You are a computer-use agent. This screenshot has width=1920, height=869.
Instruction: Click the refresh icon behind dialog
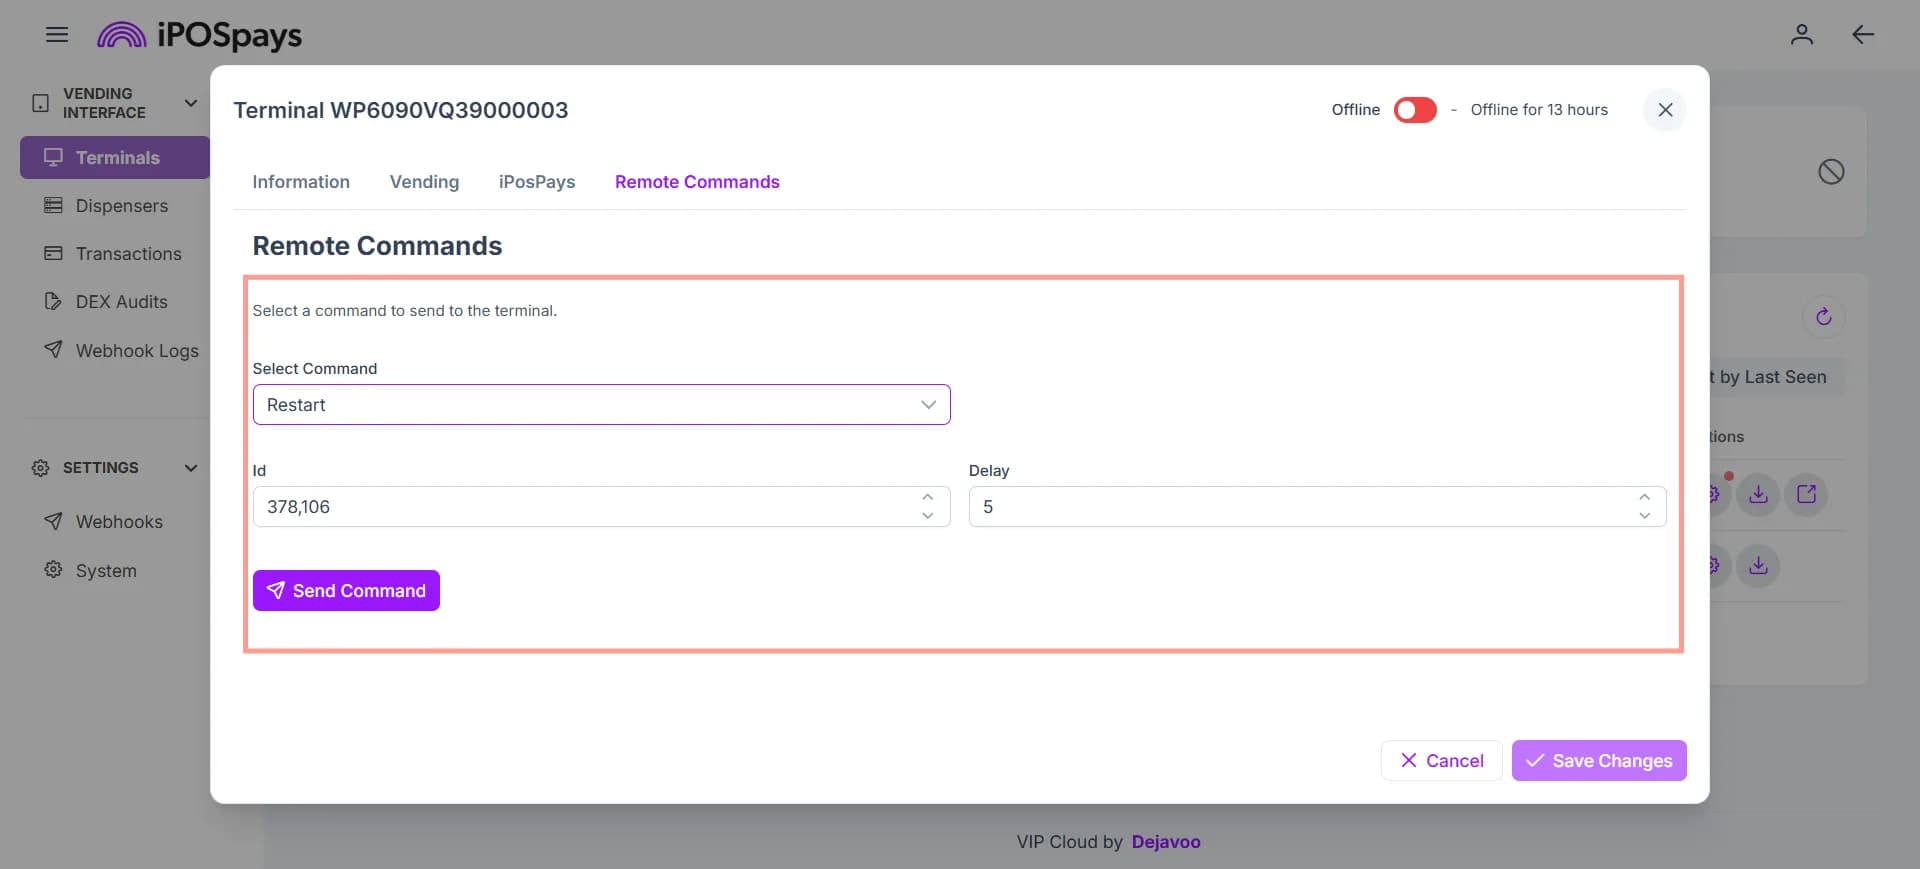[1823, 317]
